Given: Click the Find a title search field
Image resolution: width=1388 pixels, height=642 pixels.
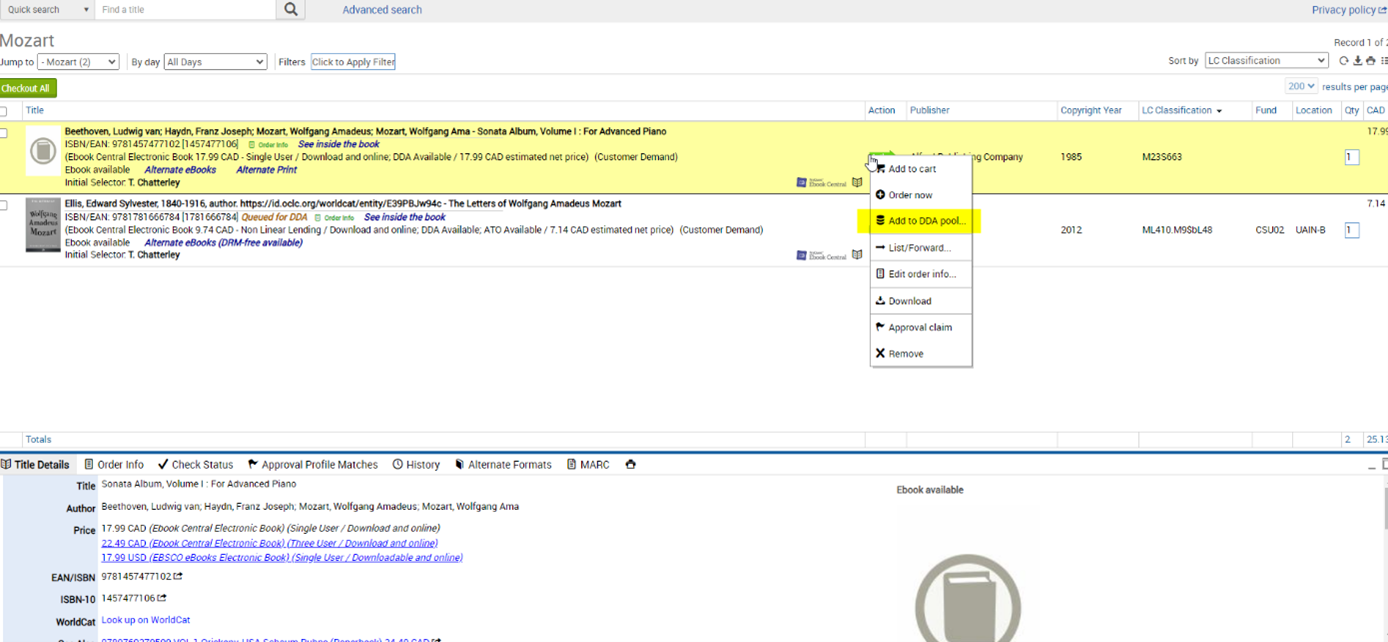Looking at the screenshot, I should [x=185, y=9].
